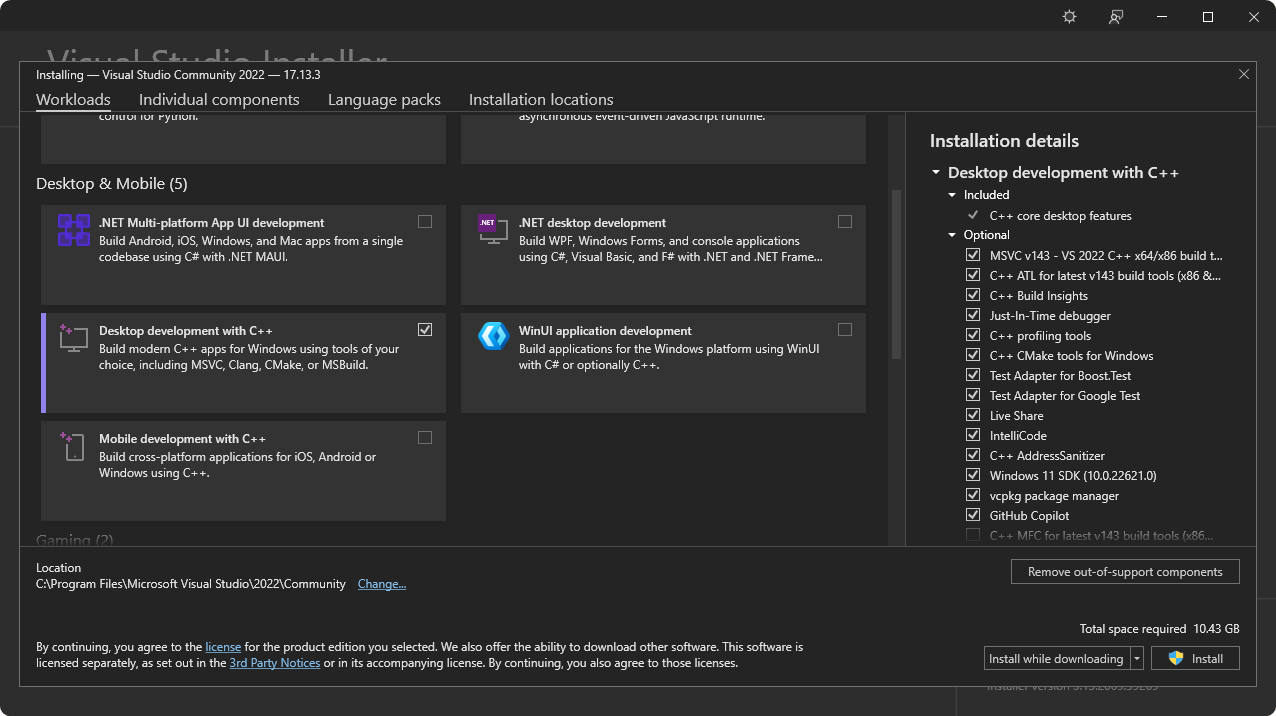Viewport: 1276px width, 716px height.
Task: Open the Language packs tab
Action: (384, 99)
